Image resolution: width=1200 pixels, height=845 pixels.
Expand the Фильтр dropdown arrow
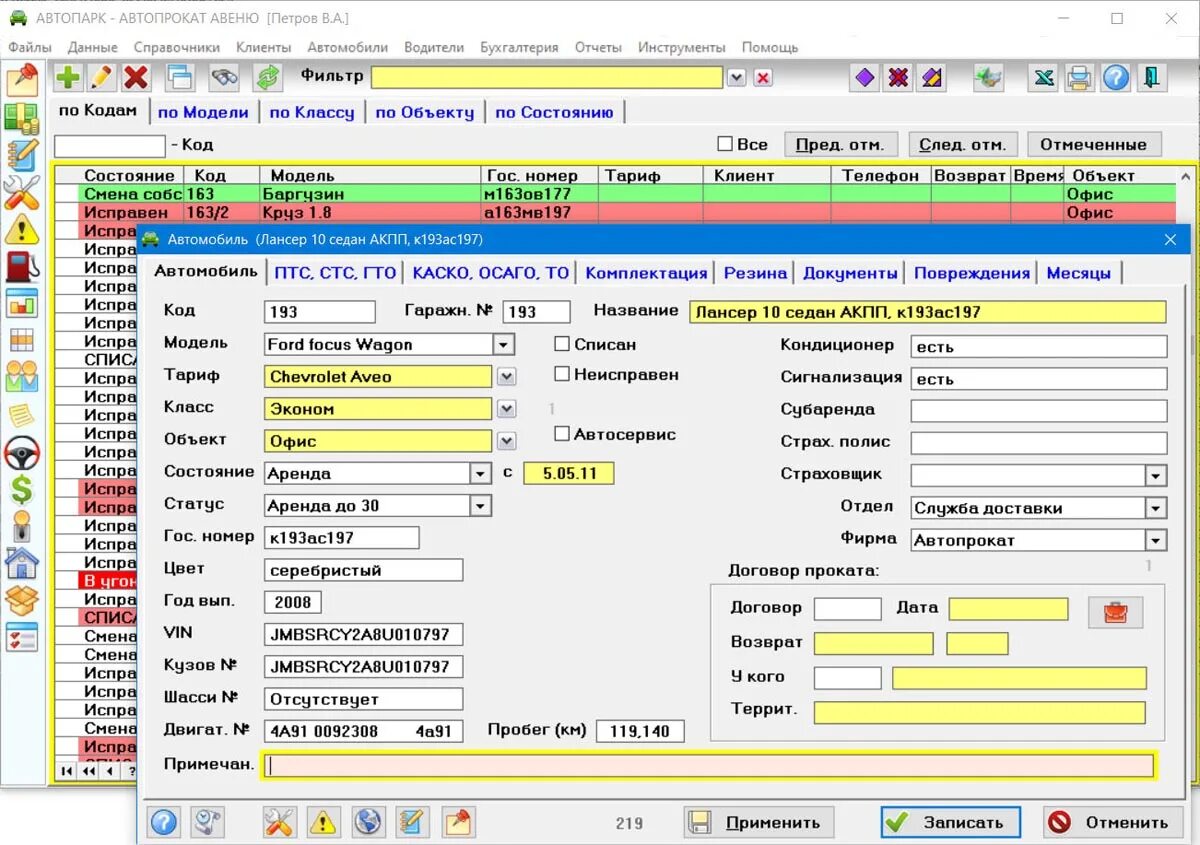click(737, 78)
